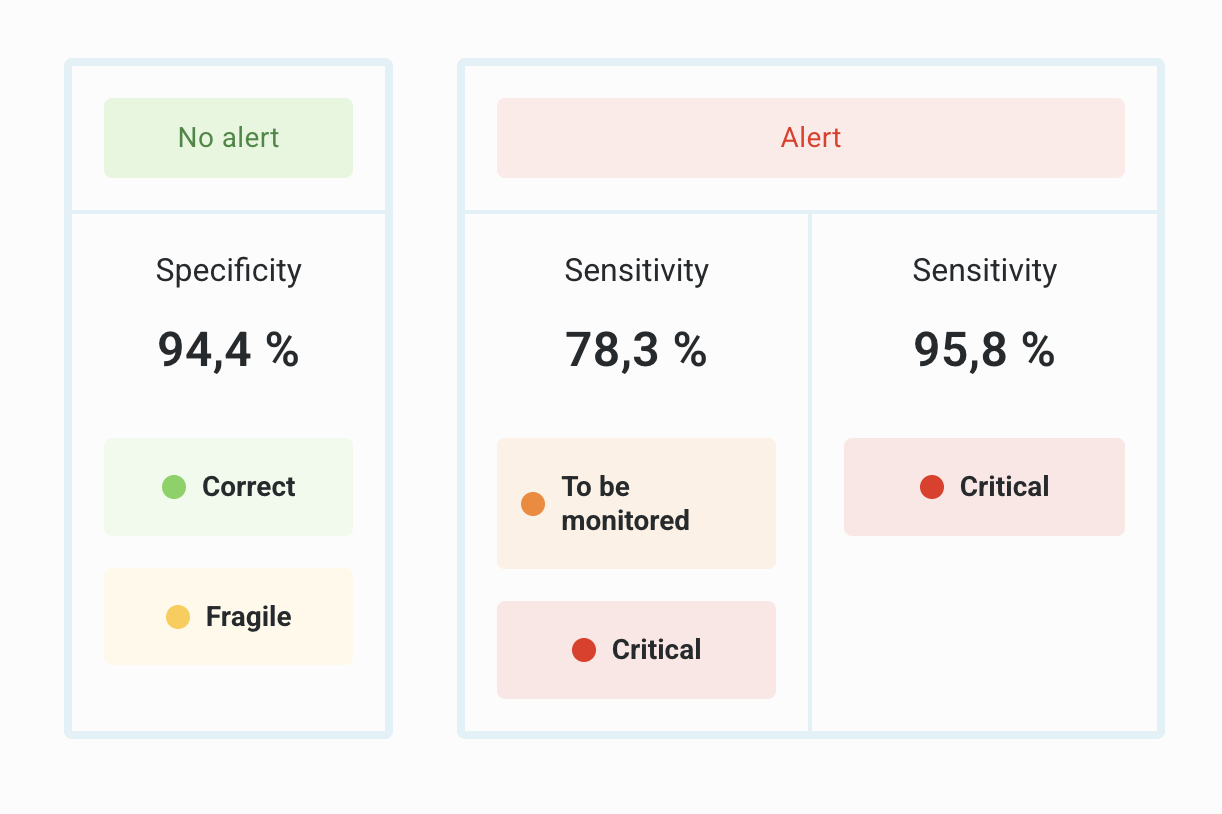The height and width of the screenshot is (814, 1222).
Task: Click the Correct text label
Action: pyautogui.click(x=248, y=487)
